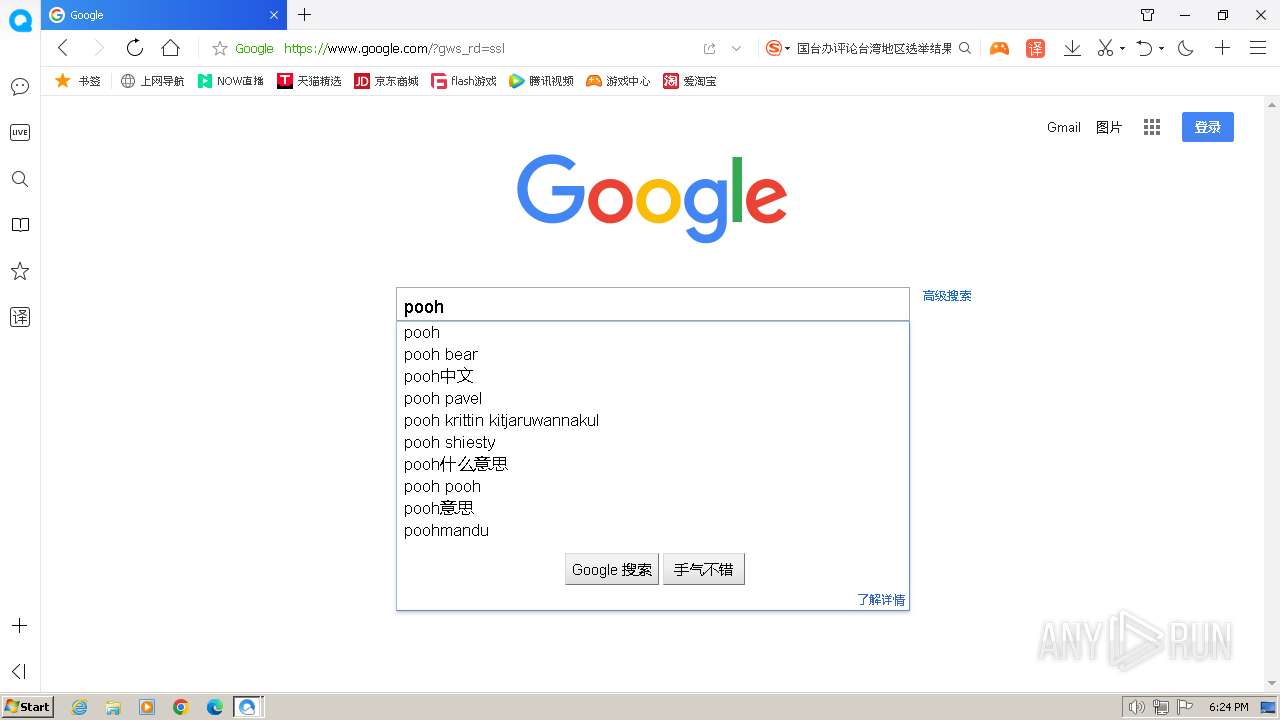Click the scissors screenshot tool

click(x=1105, y=48)
